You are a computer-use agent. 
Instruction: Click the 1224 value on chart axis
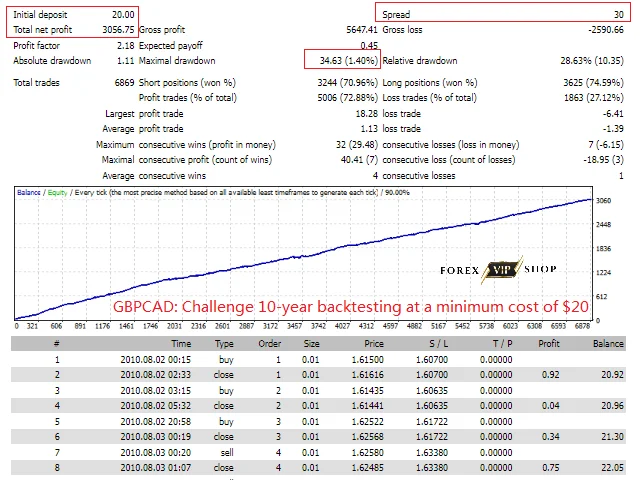(603, 273)
